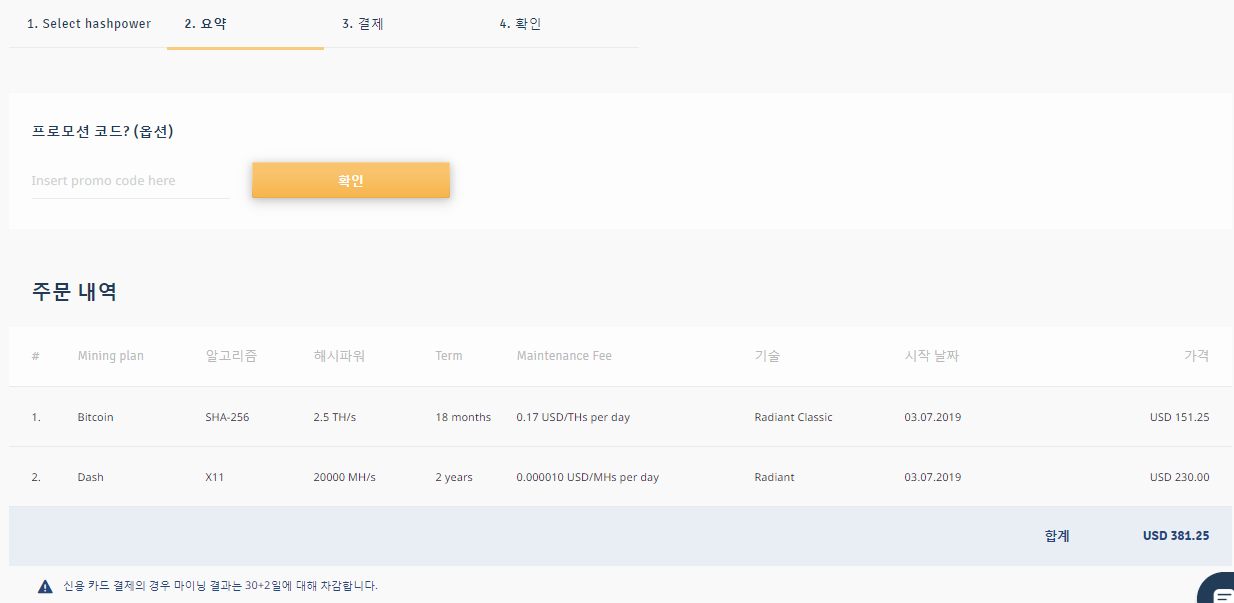
Task: Select the Dash mining plan cell
Action: pos(90,477)
